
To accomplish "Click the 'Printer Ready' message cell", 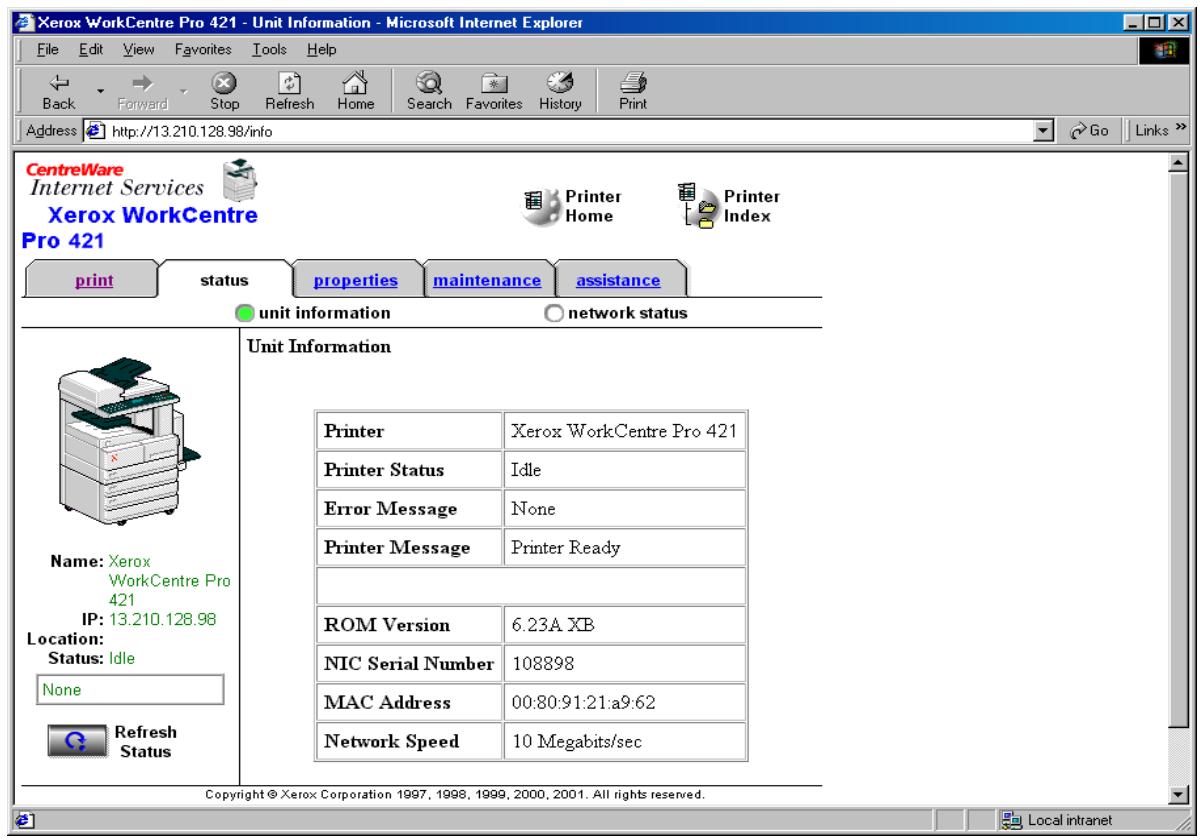I will [624, 548].
